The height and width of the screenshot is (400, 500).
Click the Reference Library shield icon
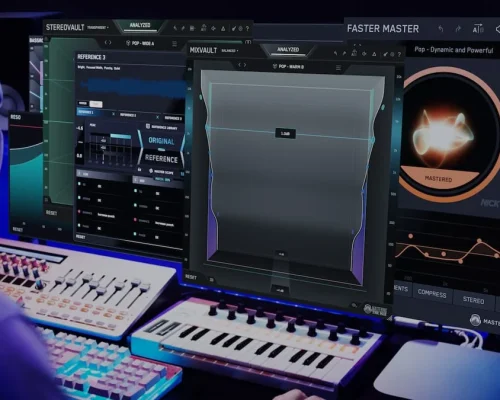coord(148,126)
